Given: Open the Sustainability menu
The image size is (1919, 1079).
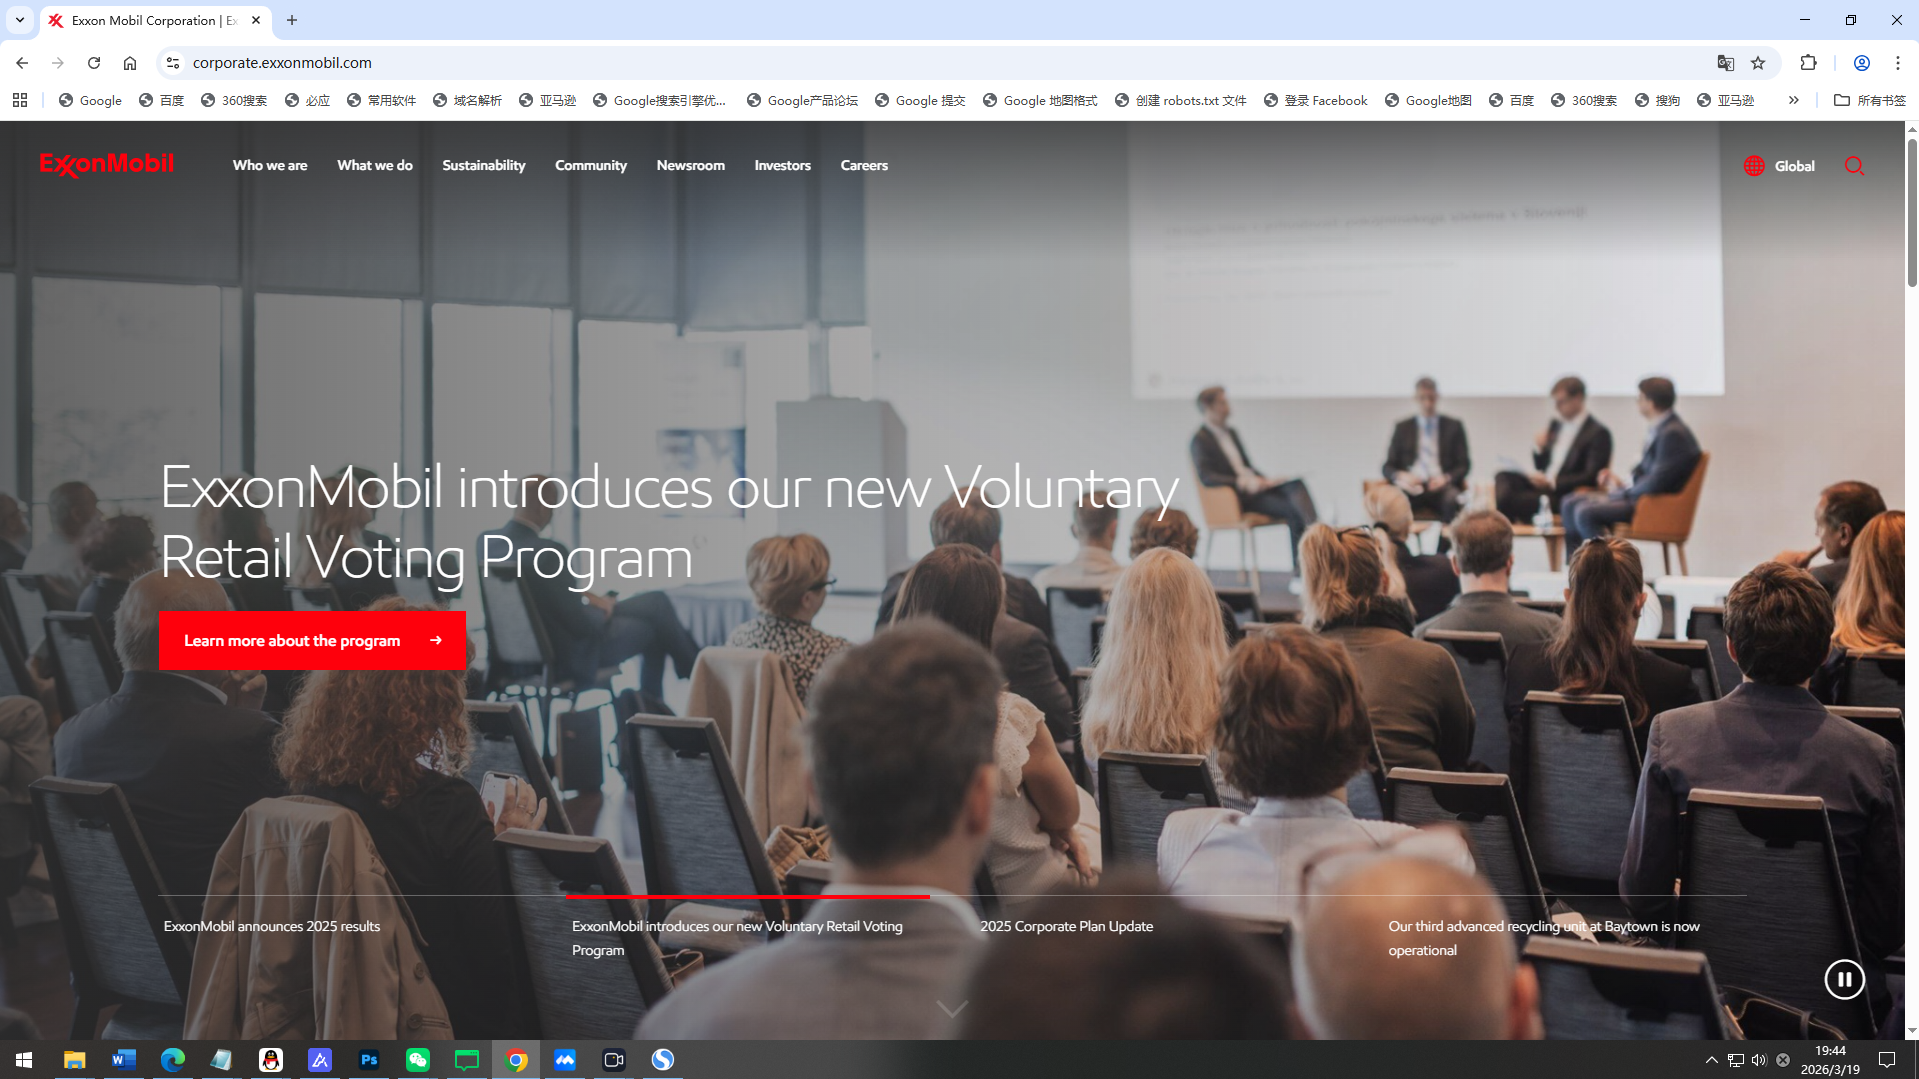Looking at the screenshot, I should (x=484, y=166).
